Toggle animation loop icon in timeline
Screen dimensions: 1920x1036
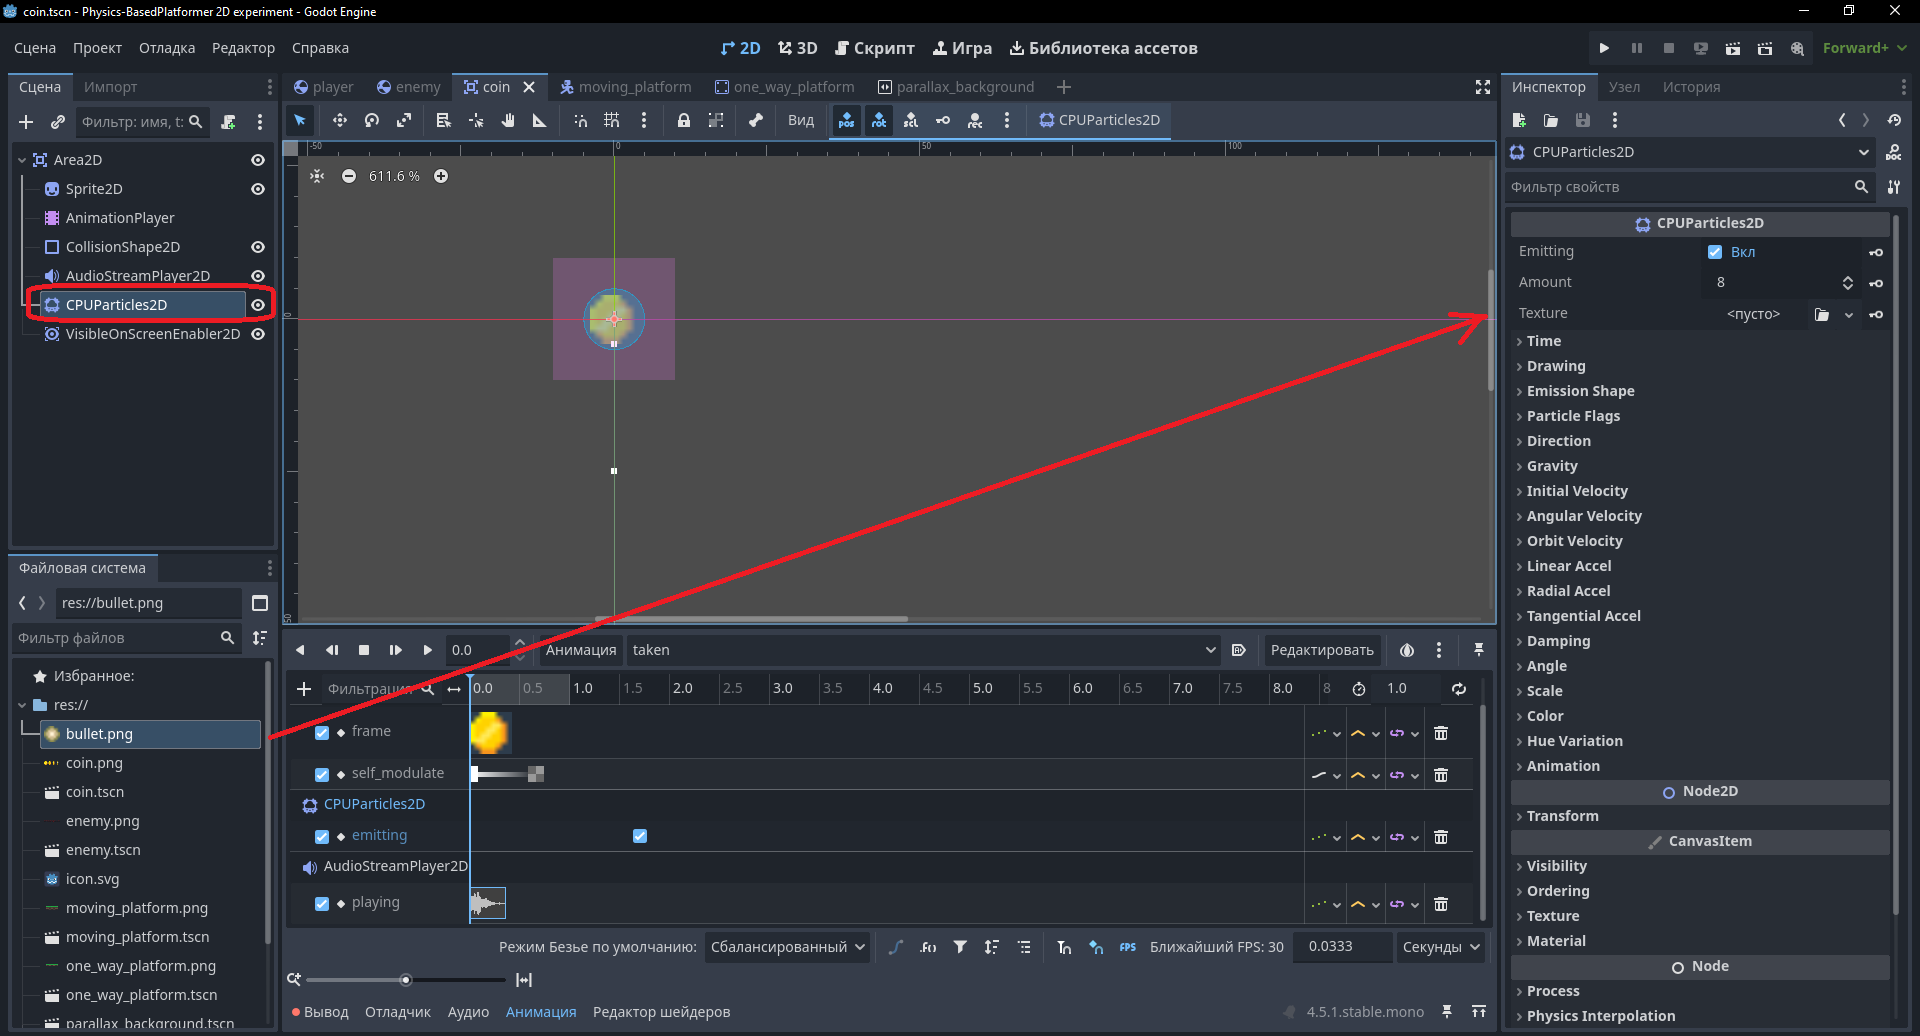tap(1459, 689)
